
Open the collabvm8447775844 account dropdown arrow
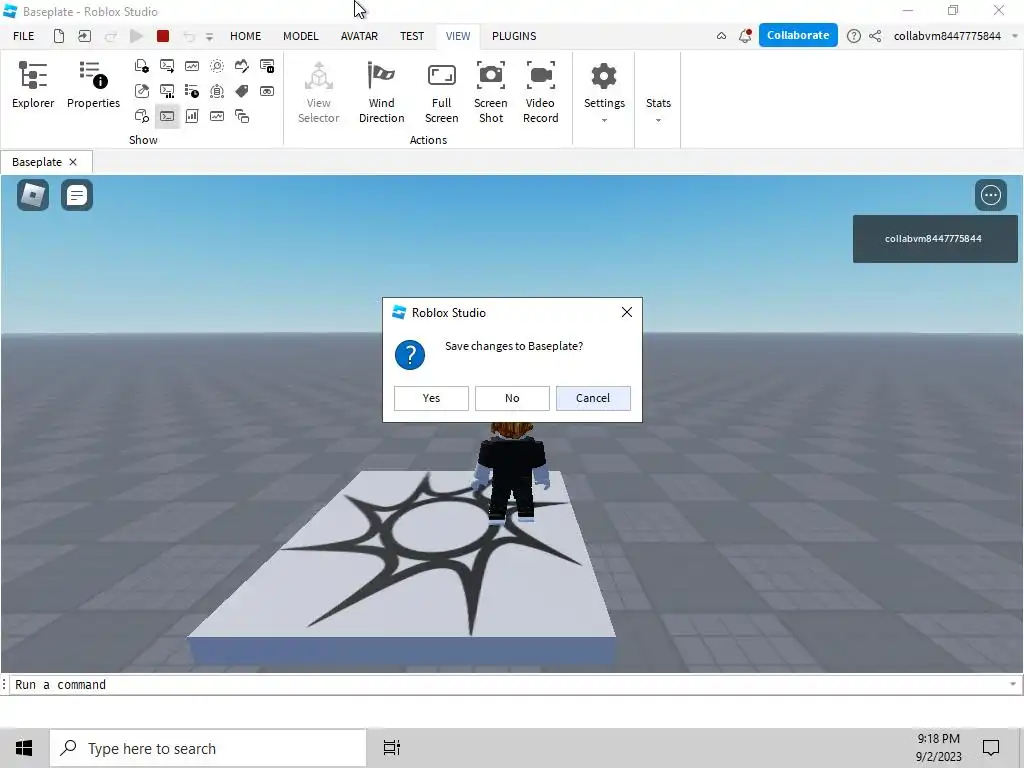coord(1015,36)
